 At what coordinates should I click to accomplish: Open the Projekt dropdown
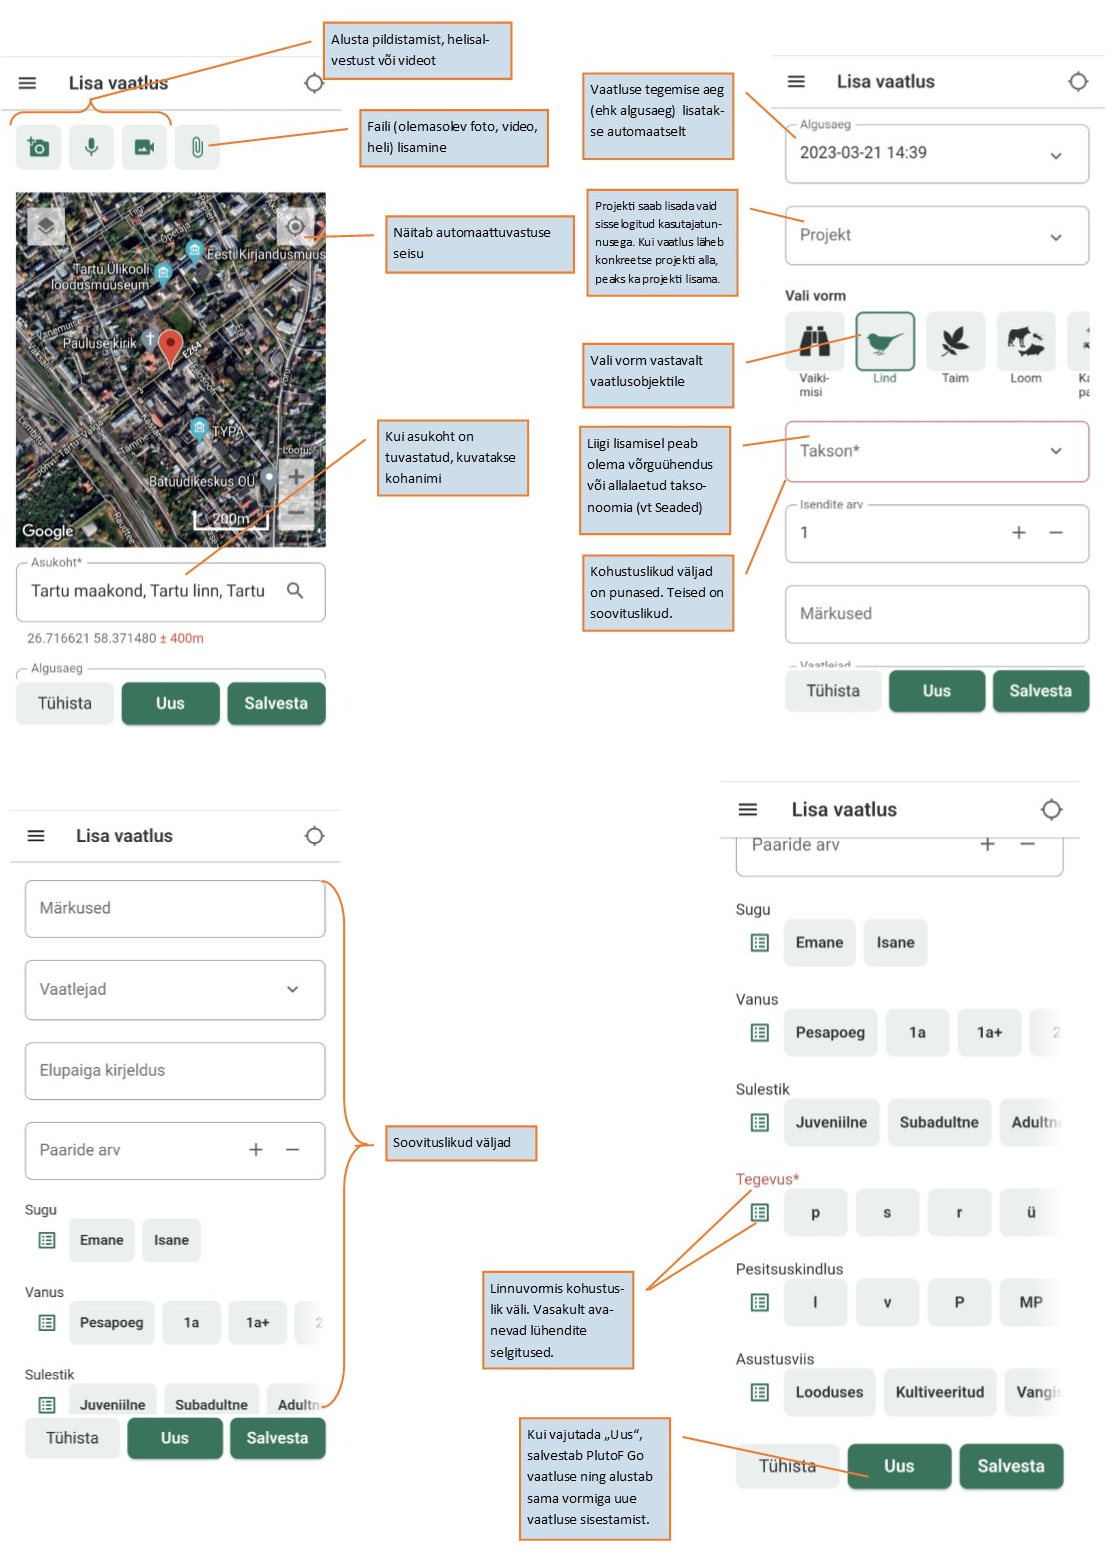point(937,236)
